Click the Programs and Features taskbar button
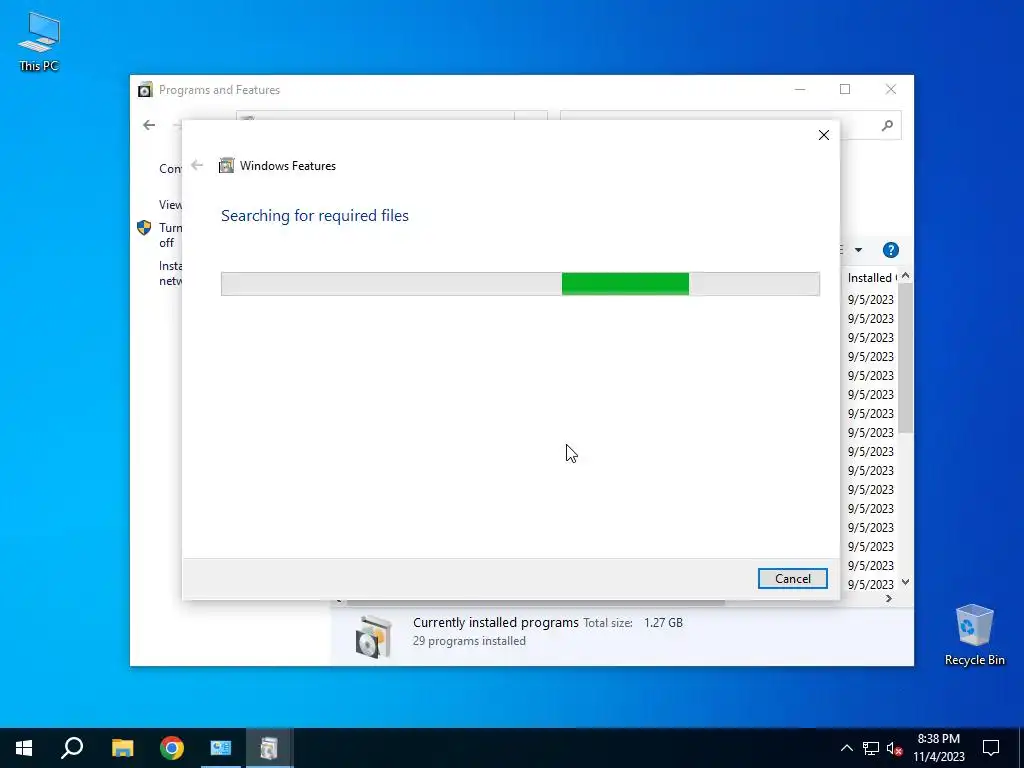1024x768 pixels. pos(269,748)
